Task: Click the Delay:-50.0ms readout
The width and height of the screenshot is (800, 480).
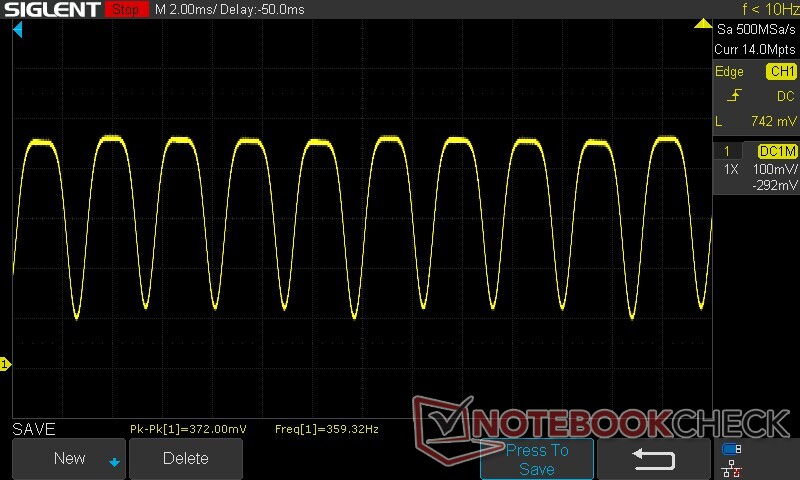Action: [262, 10]
